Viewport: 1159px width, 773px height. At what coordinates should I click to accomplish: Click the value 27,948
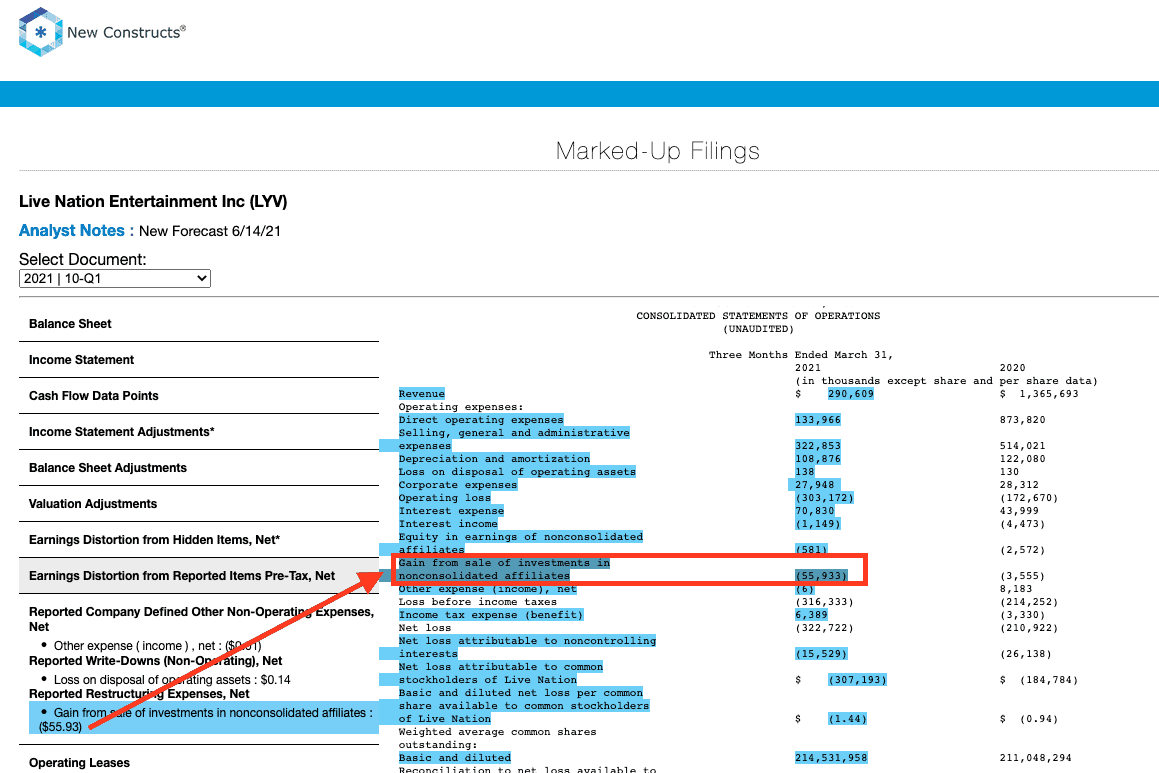(814, 485)
